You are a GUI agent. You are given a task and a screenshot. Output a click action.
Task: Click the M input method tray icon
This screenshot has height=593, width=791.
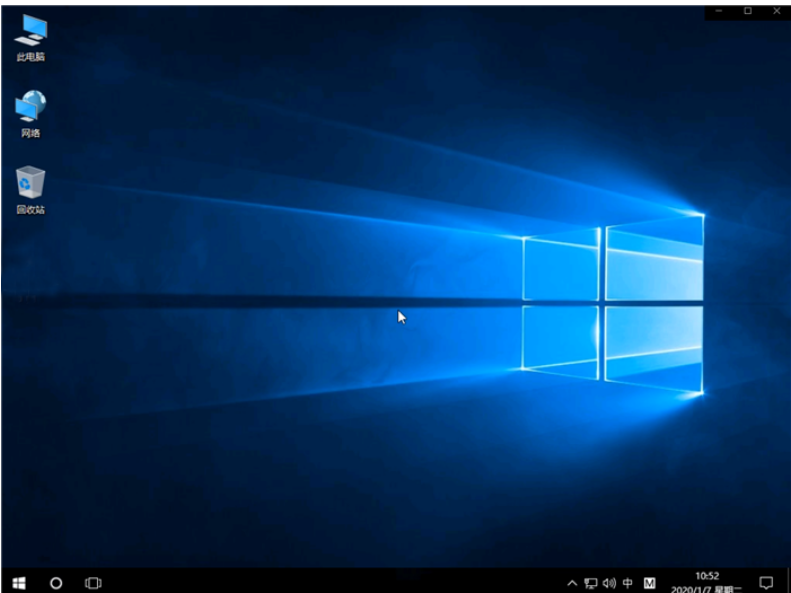[650, 582]
